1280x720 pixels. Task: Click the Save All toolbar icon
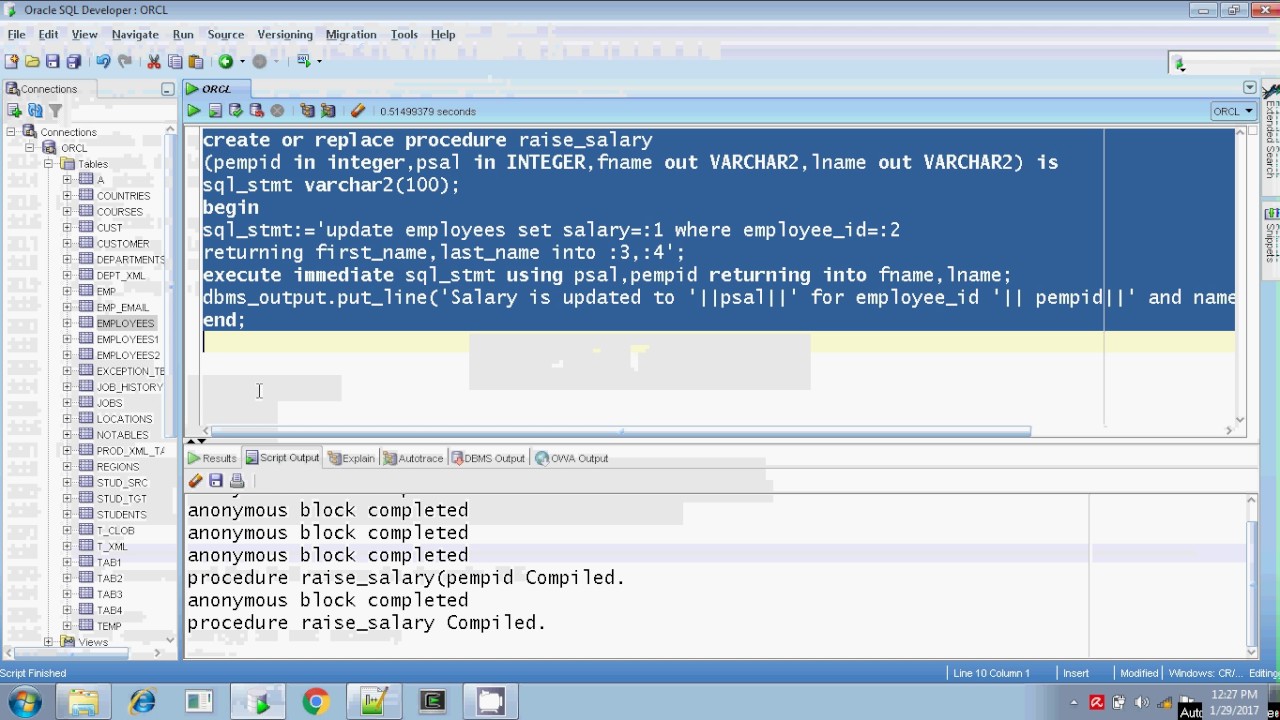73,61
